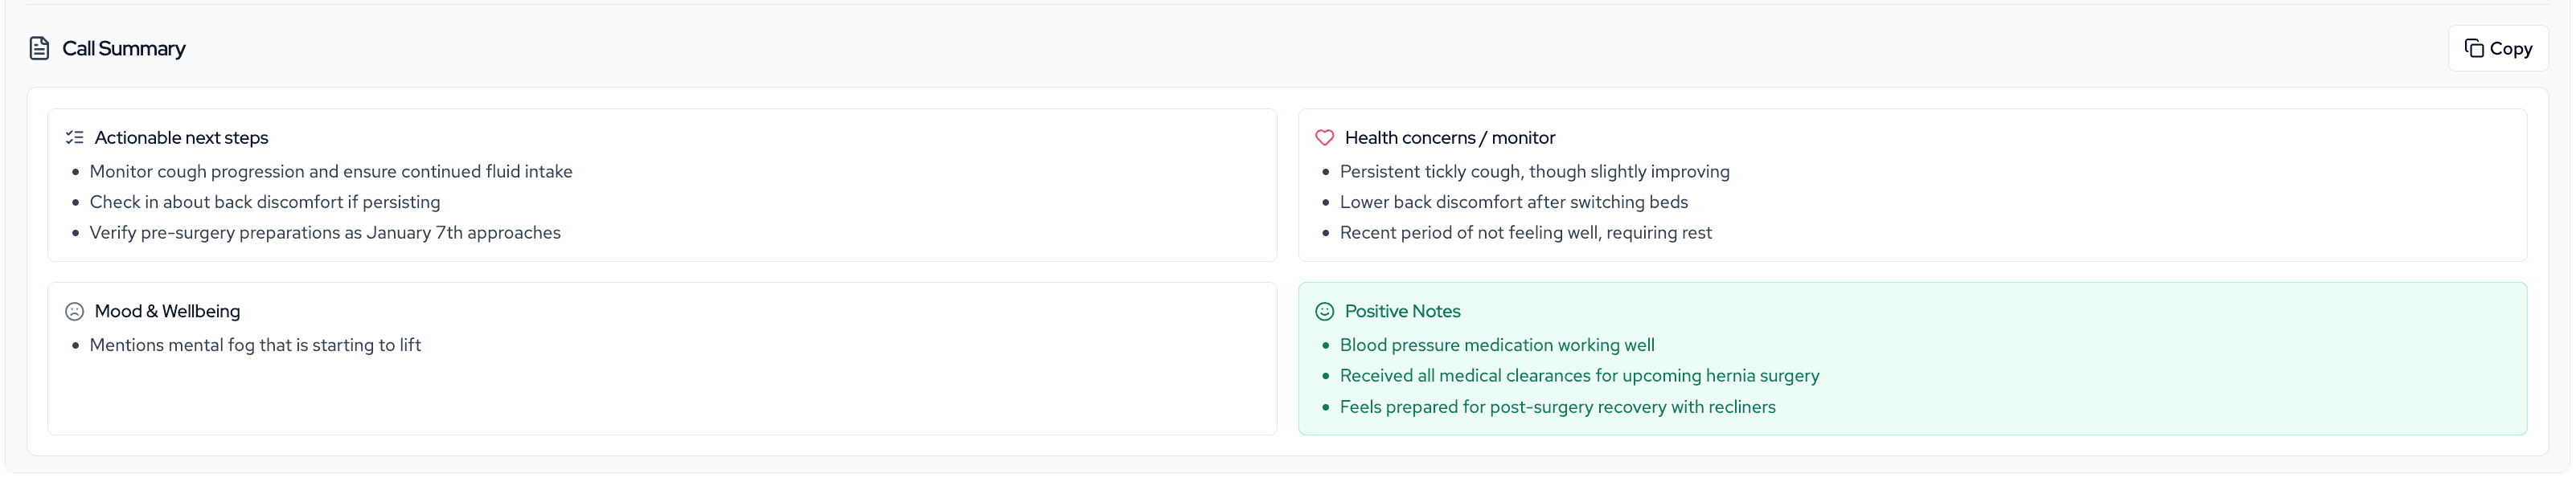Click the heart icon next to Health concerns

[x=1324, y=136]
